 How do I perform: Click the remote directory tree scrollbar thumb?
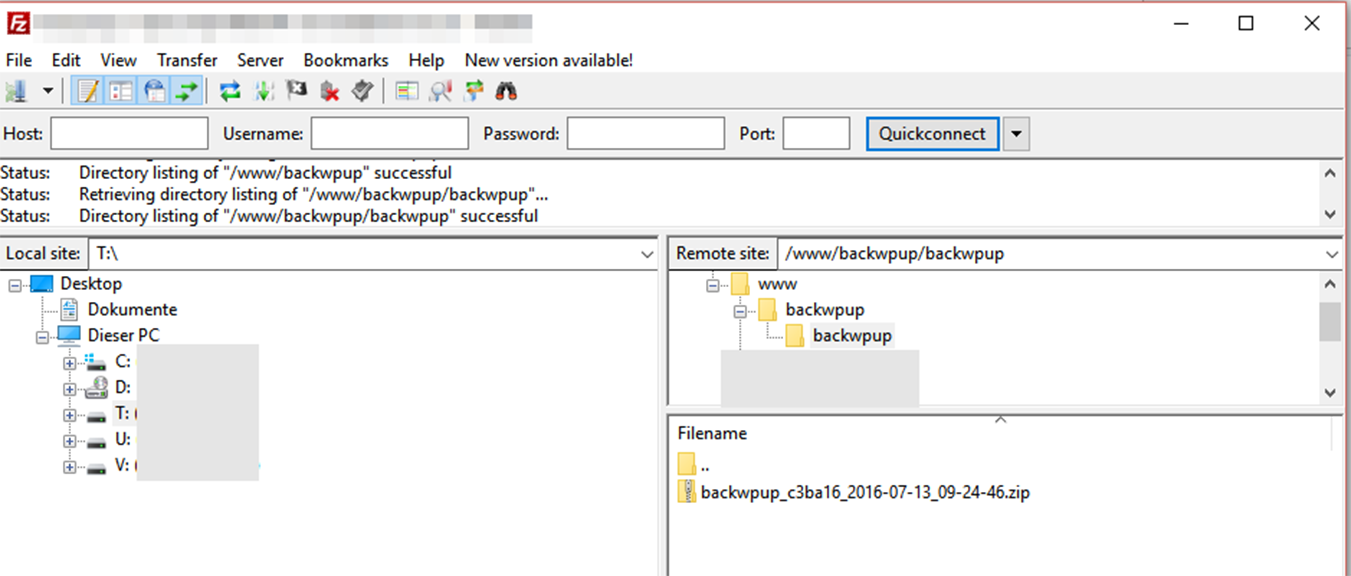pyautogui.click(x=1329, y=322)
